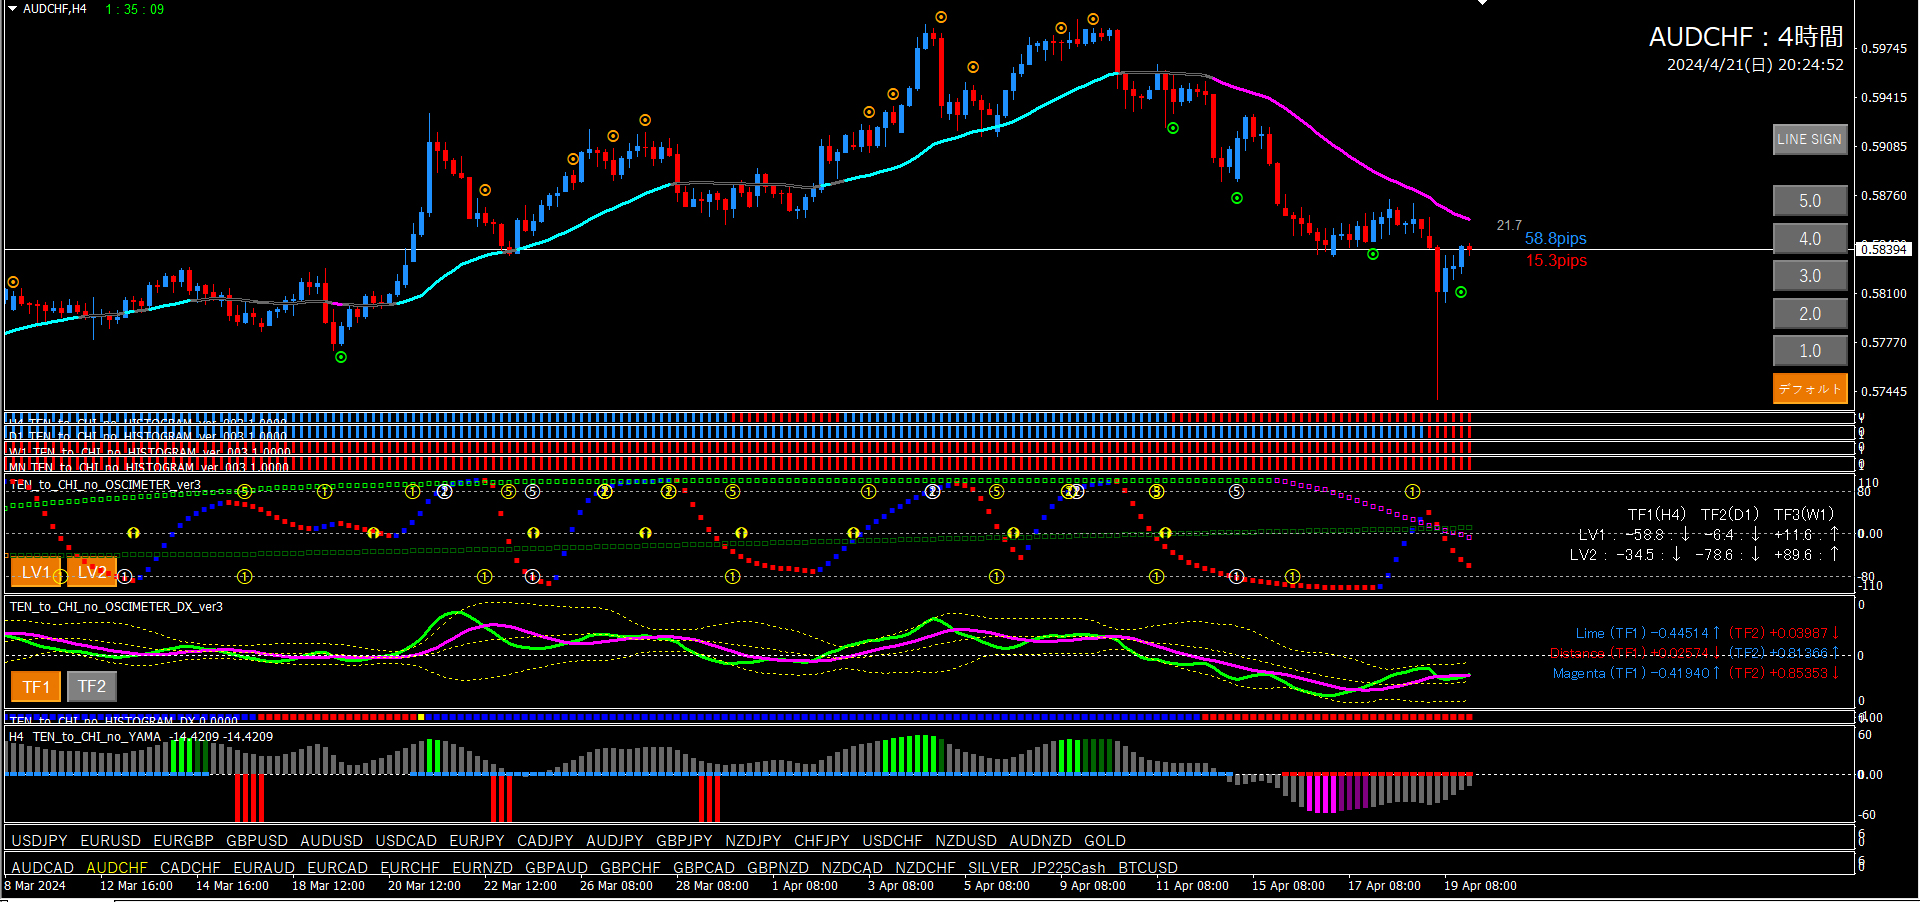This screenshot has height=902, width=1920.
Task: Switch chart to NZDCAD
Action: click(x=852, y=868)
